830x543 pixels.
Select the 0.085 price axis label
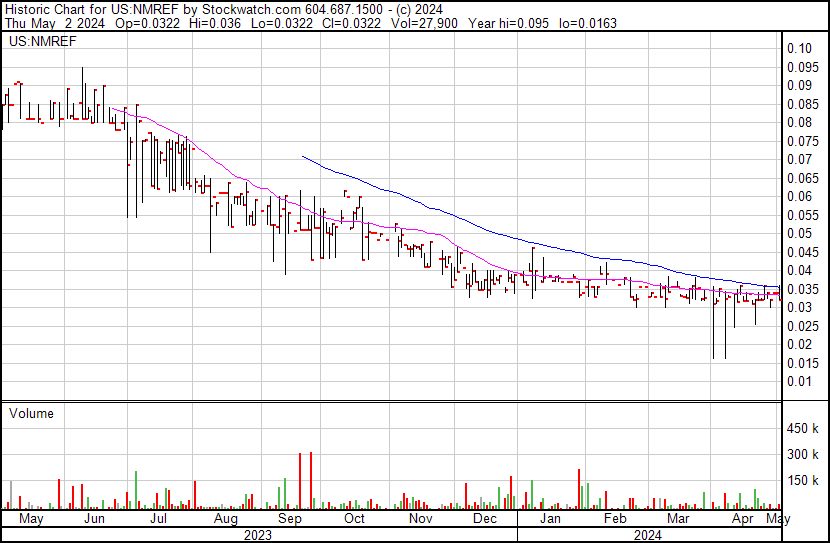pyautogui.click(x=803, y=104)
